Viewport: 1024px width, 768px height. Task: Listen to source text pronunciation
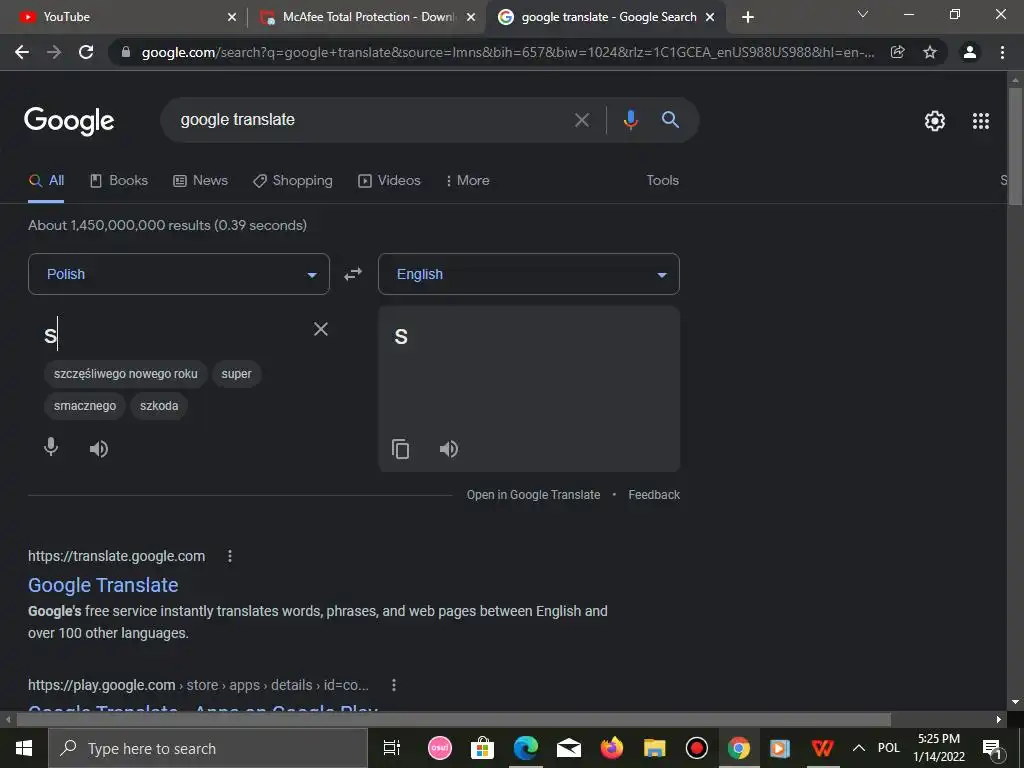[99, 449]
